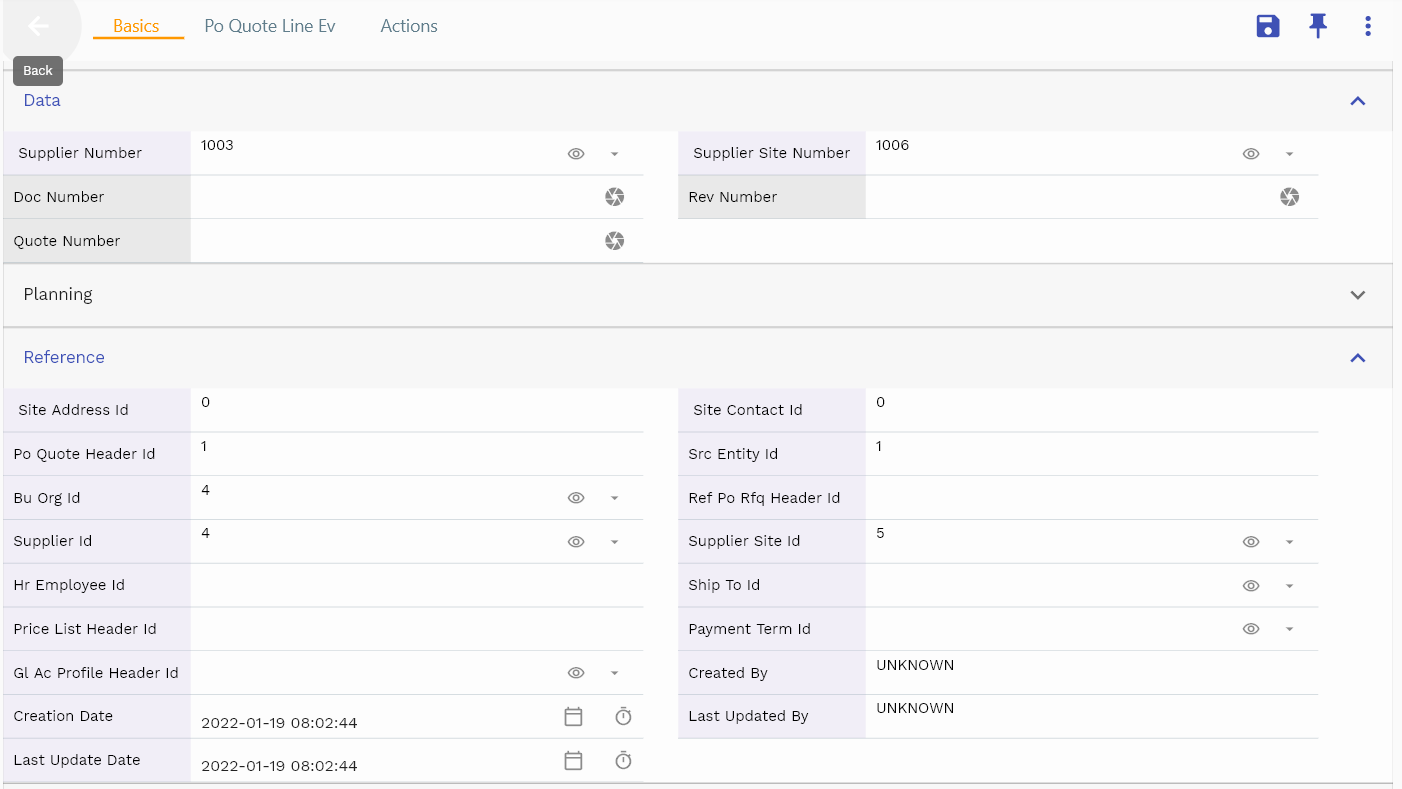Open the three-dot more options menu
Viewport: 1402px width, 789px height.
[1368, 27]
